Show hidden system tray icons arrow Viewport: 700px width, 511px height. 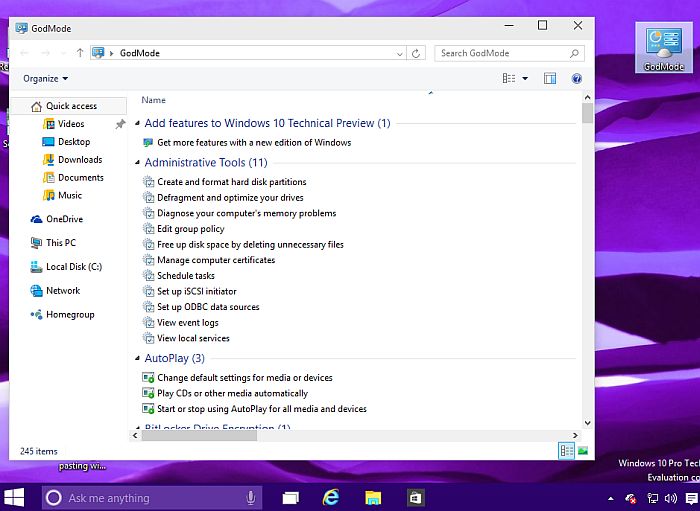coord(611,499)
